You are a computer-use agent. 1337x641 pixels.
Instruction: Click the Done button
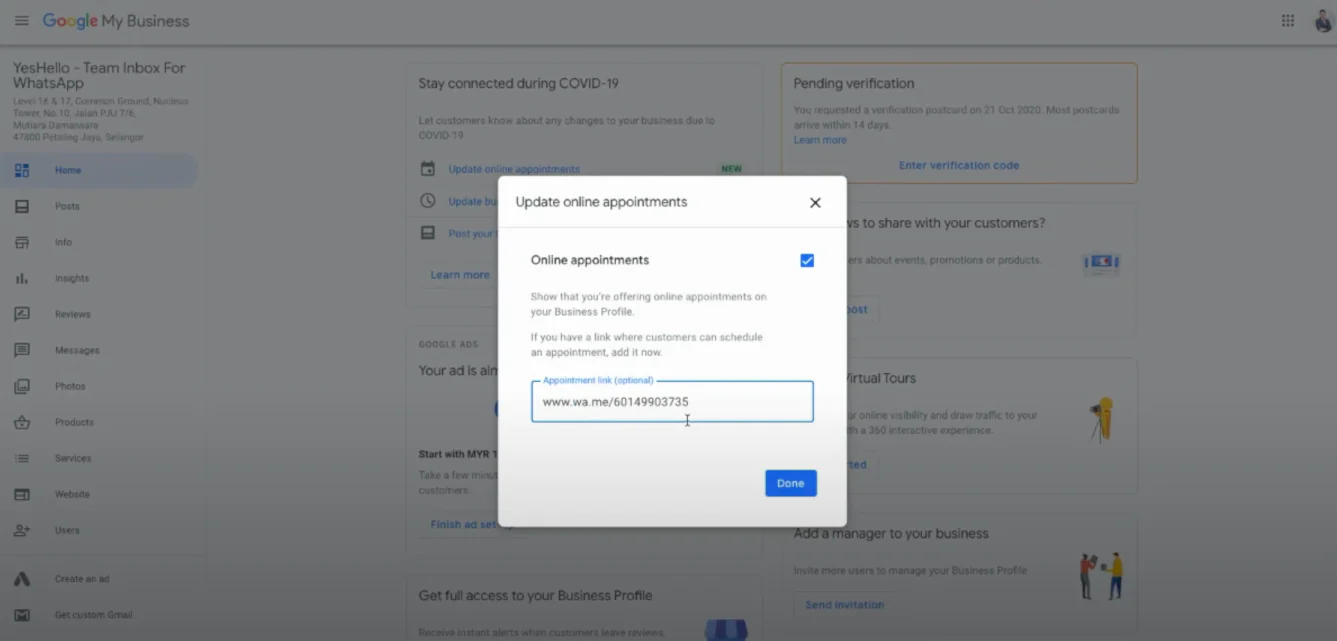pos(790,483)
